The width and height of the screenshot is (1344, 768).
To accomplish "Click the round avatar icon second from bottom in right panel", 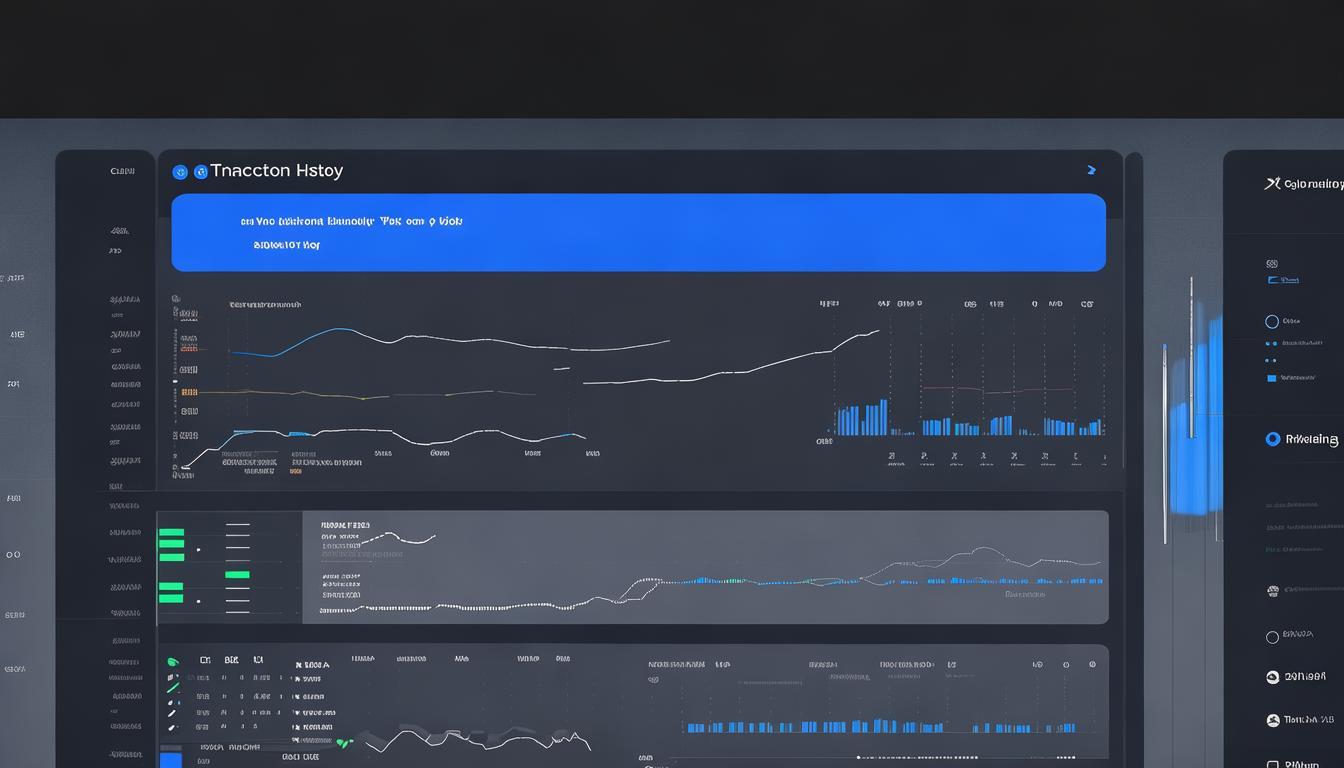I will coord(1272,720).
